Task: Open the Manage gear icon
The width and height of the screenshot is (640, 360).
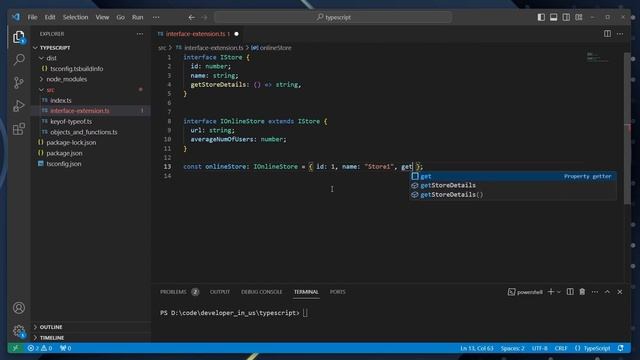Action: pos(19,331)
